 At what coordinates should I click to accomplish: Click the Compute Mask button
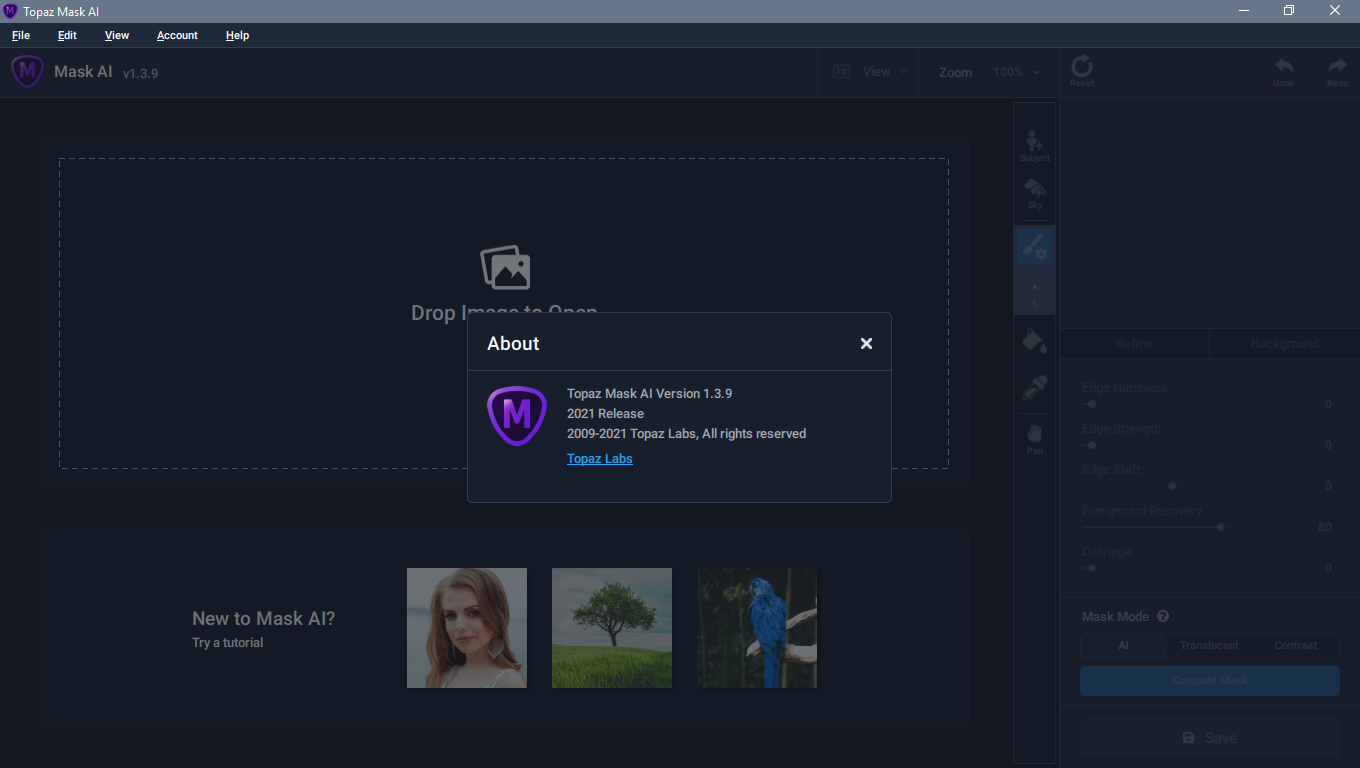[x=1210, y=681]
